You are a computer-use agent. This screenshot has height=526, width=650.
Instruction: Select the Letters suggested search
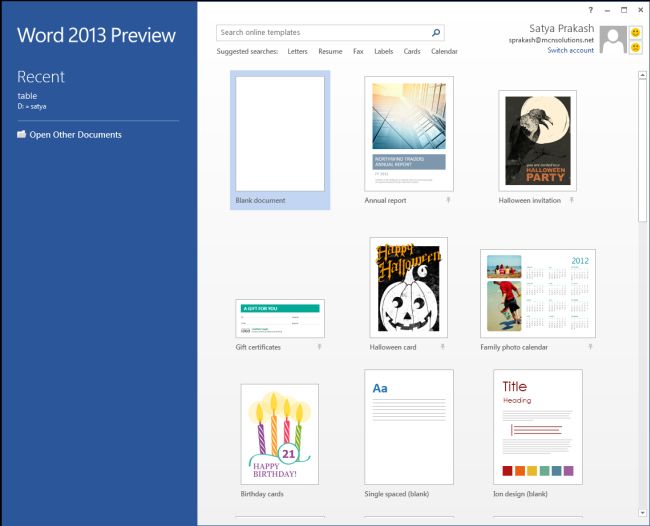click(x=297, y=51)
